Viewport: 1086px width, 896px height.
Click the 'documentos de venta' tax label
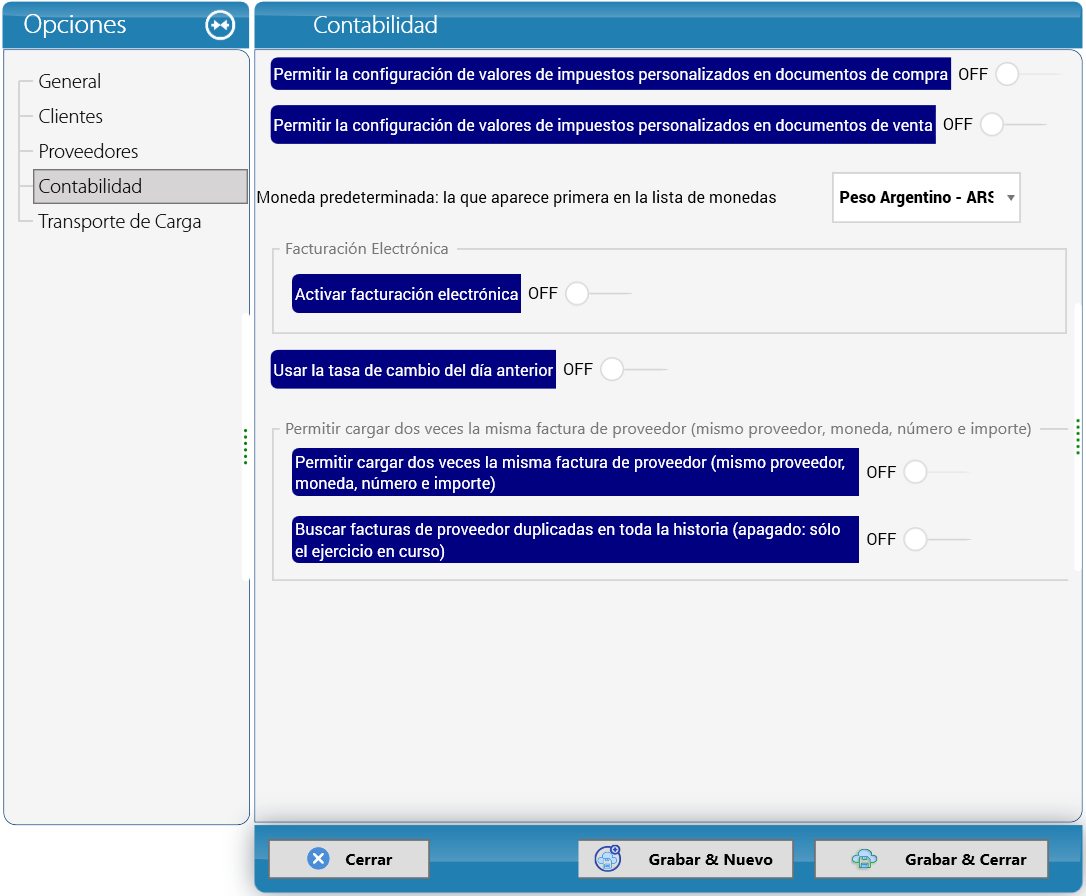(x=603, y=125)
